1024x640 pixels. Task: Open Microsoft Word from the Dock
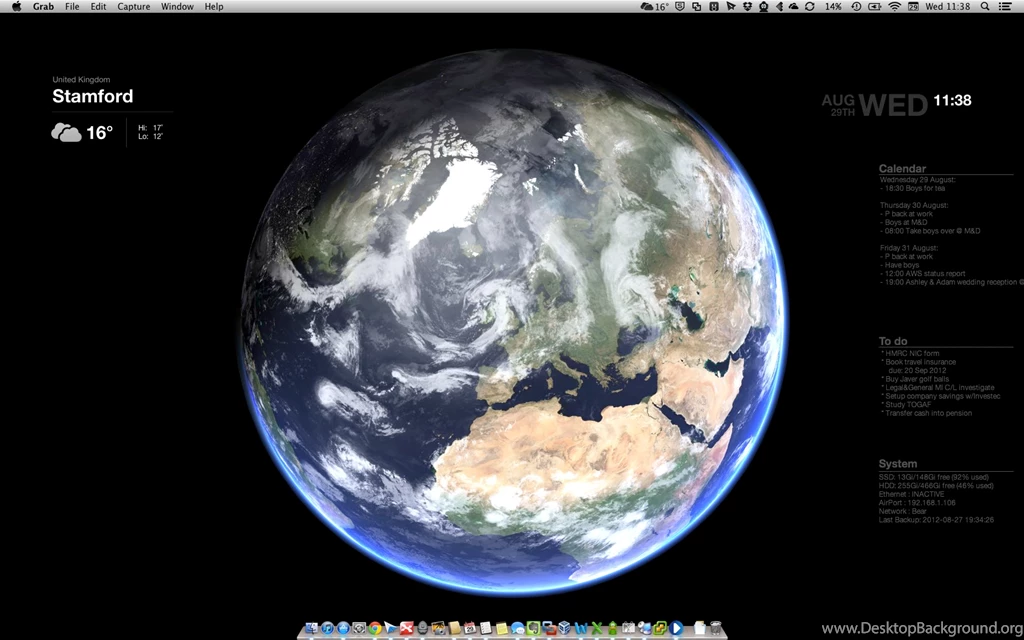coord(580,628)
